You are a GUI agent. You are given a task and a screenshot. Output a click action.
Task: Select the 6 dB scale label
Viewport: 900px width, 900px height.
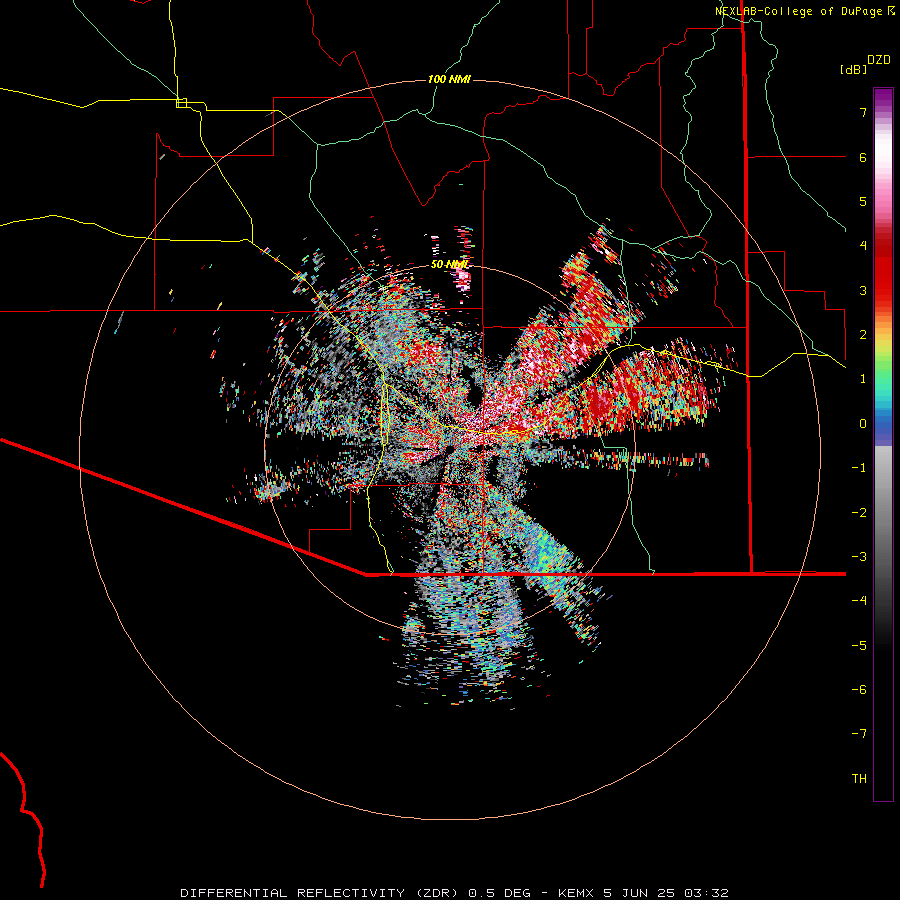click(863, 157)
